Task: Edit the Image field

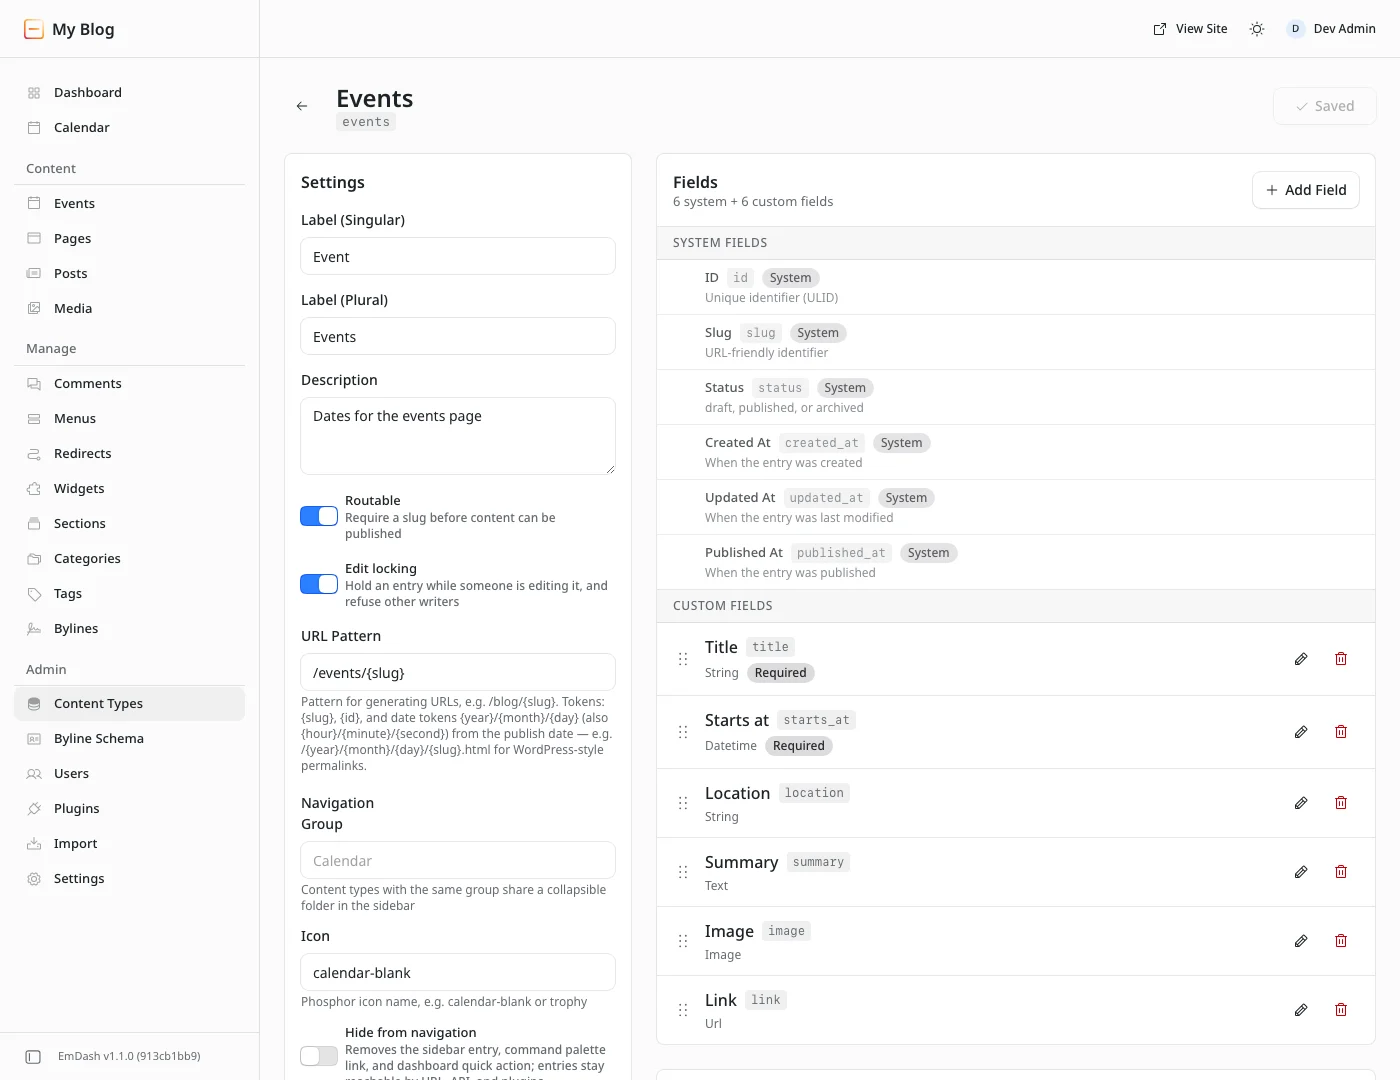Action: coord(1301,941)
